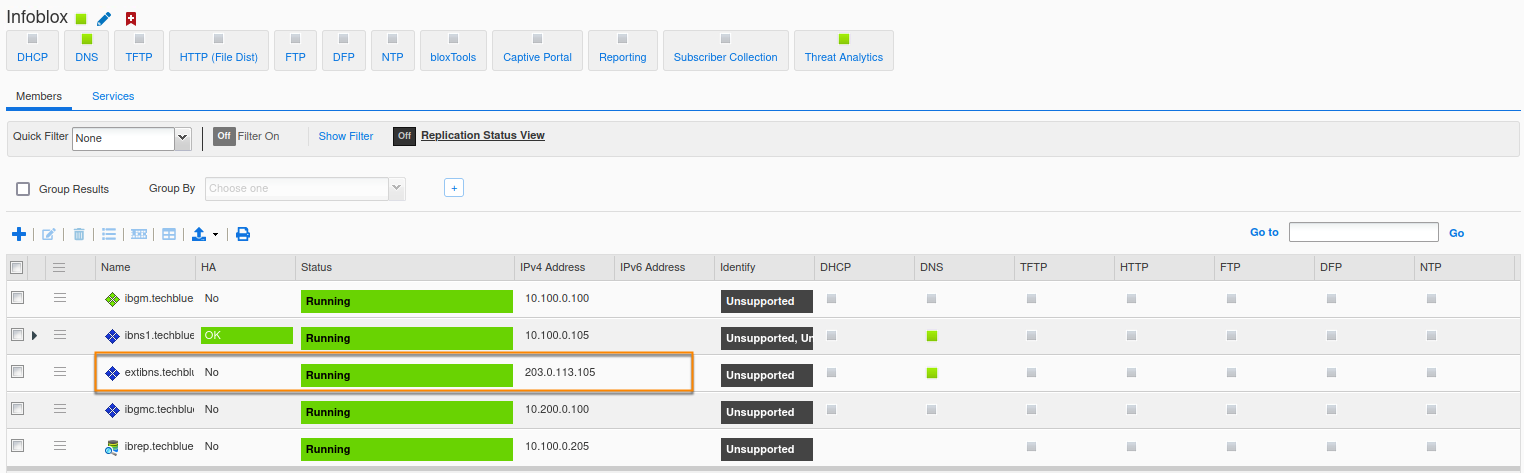The height and width of the screenshot is (473, 1524).
Task: Expand the ibns1.techblue row arrow
Action: 34,335
